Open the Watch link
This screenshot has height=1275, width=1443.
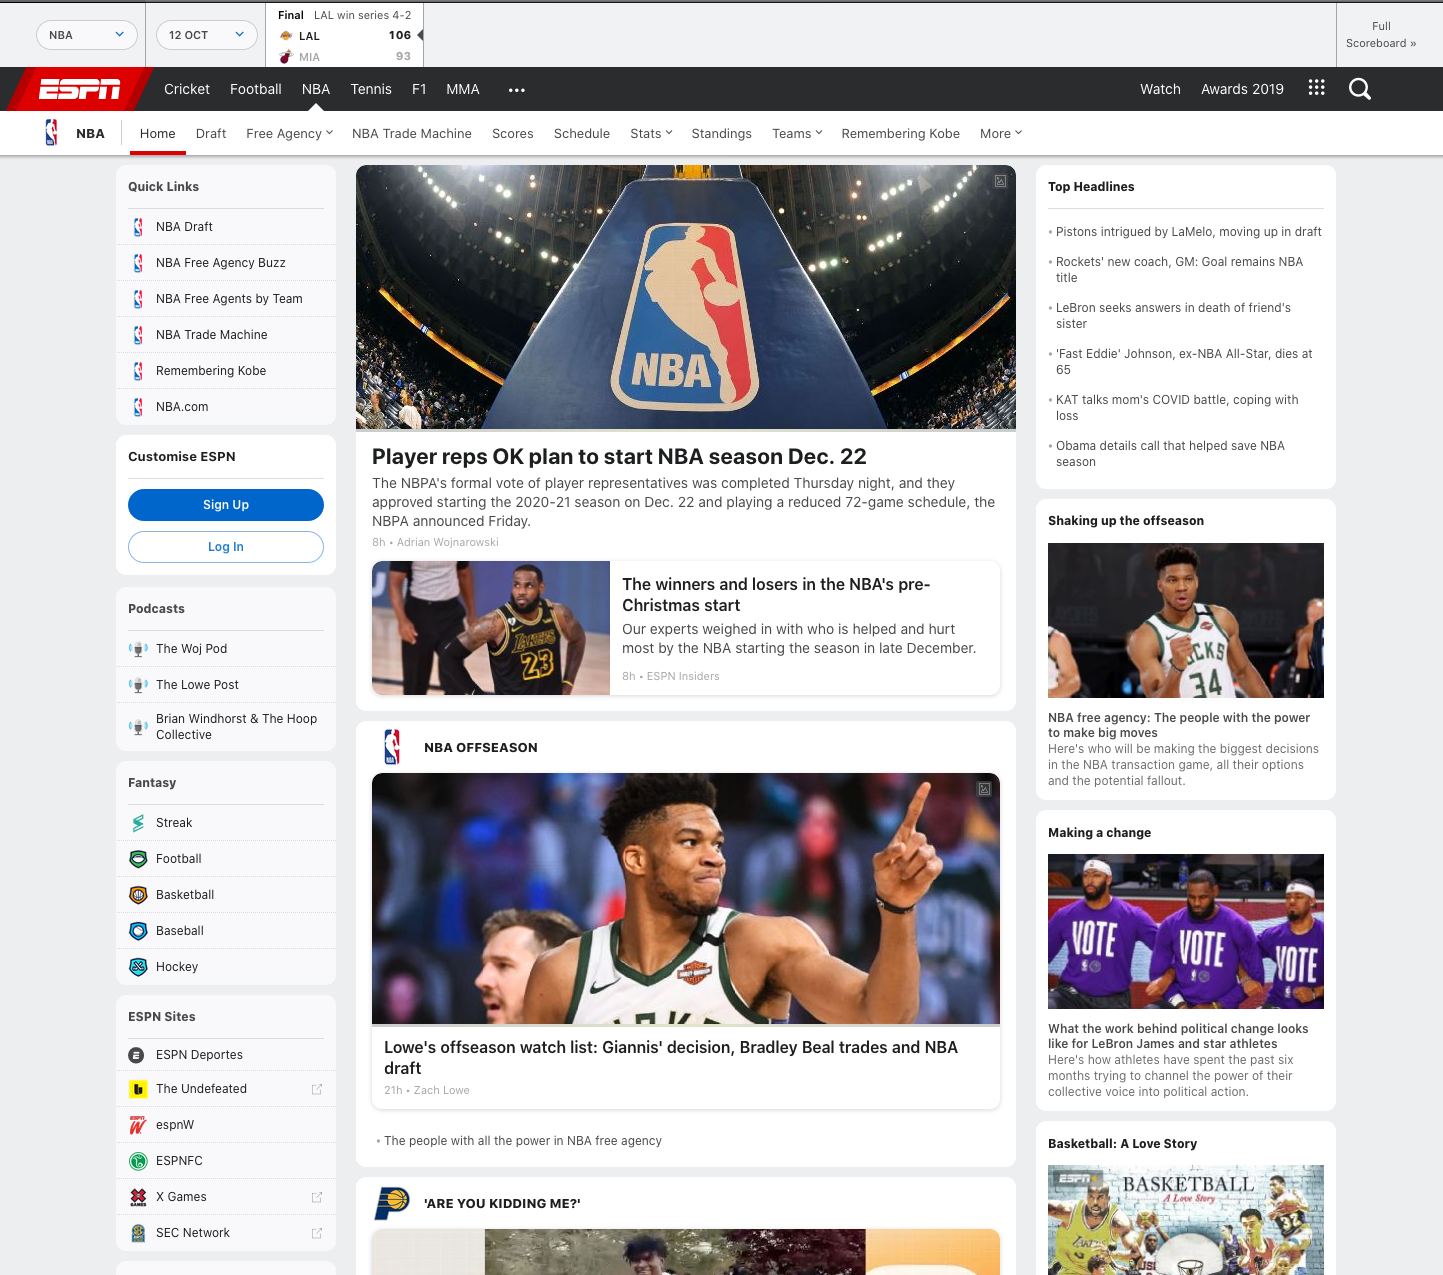(1160, 89)
